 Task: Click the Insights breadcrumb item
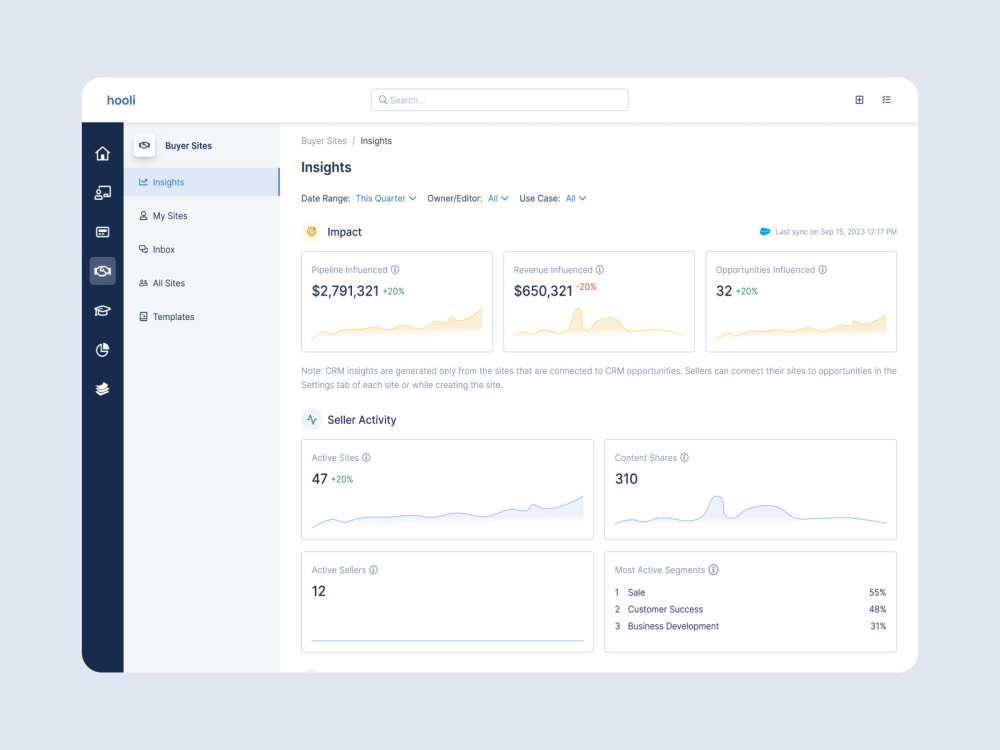pos(376,141)
